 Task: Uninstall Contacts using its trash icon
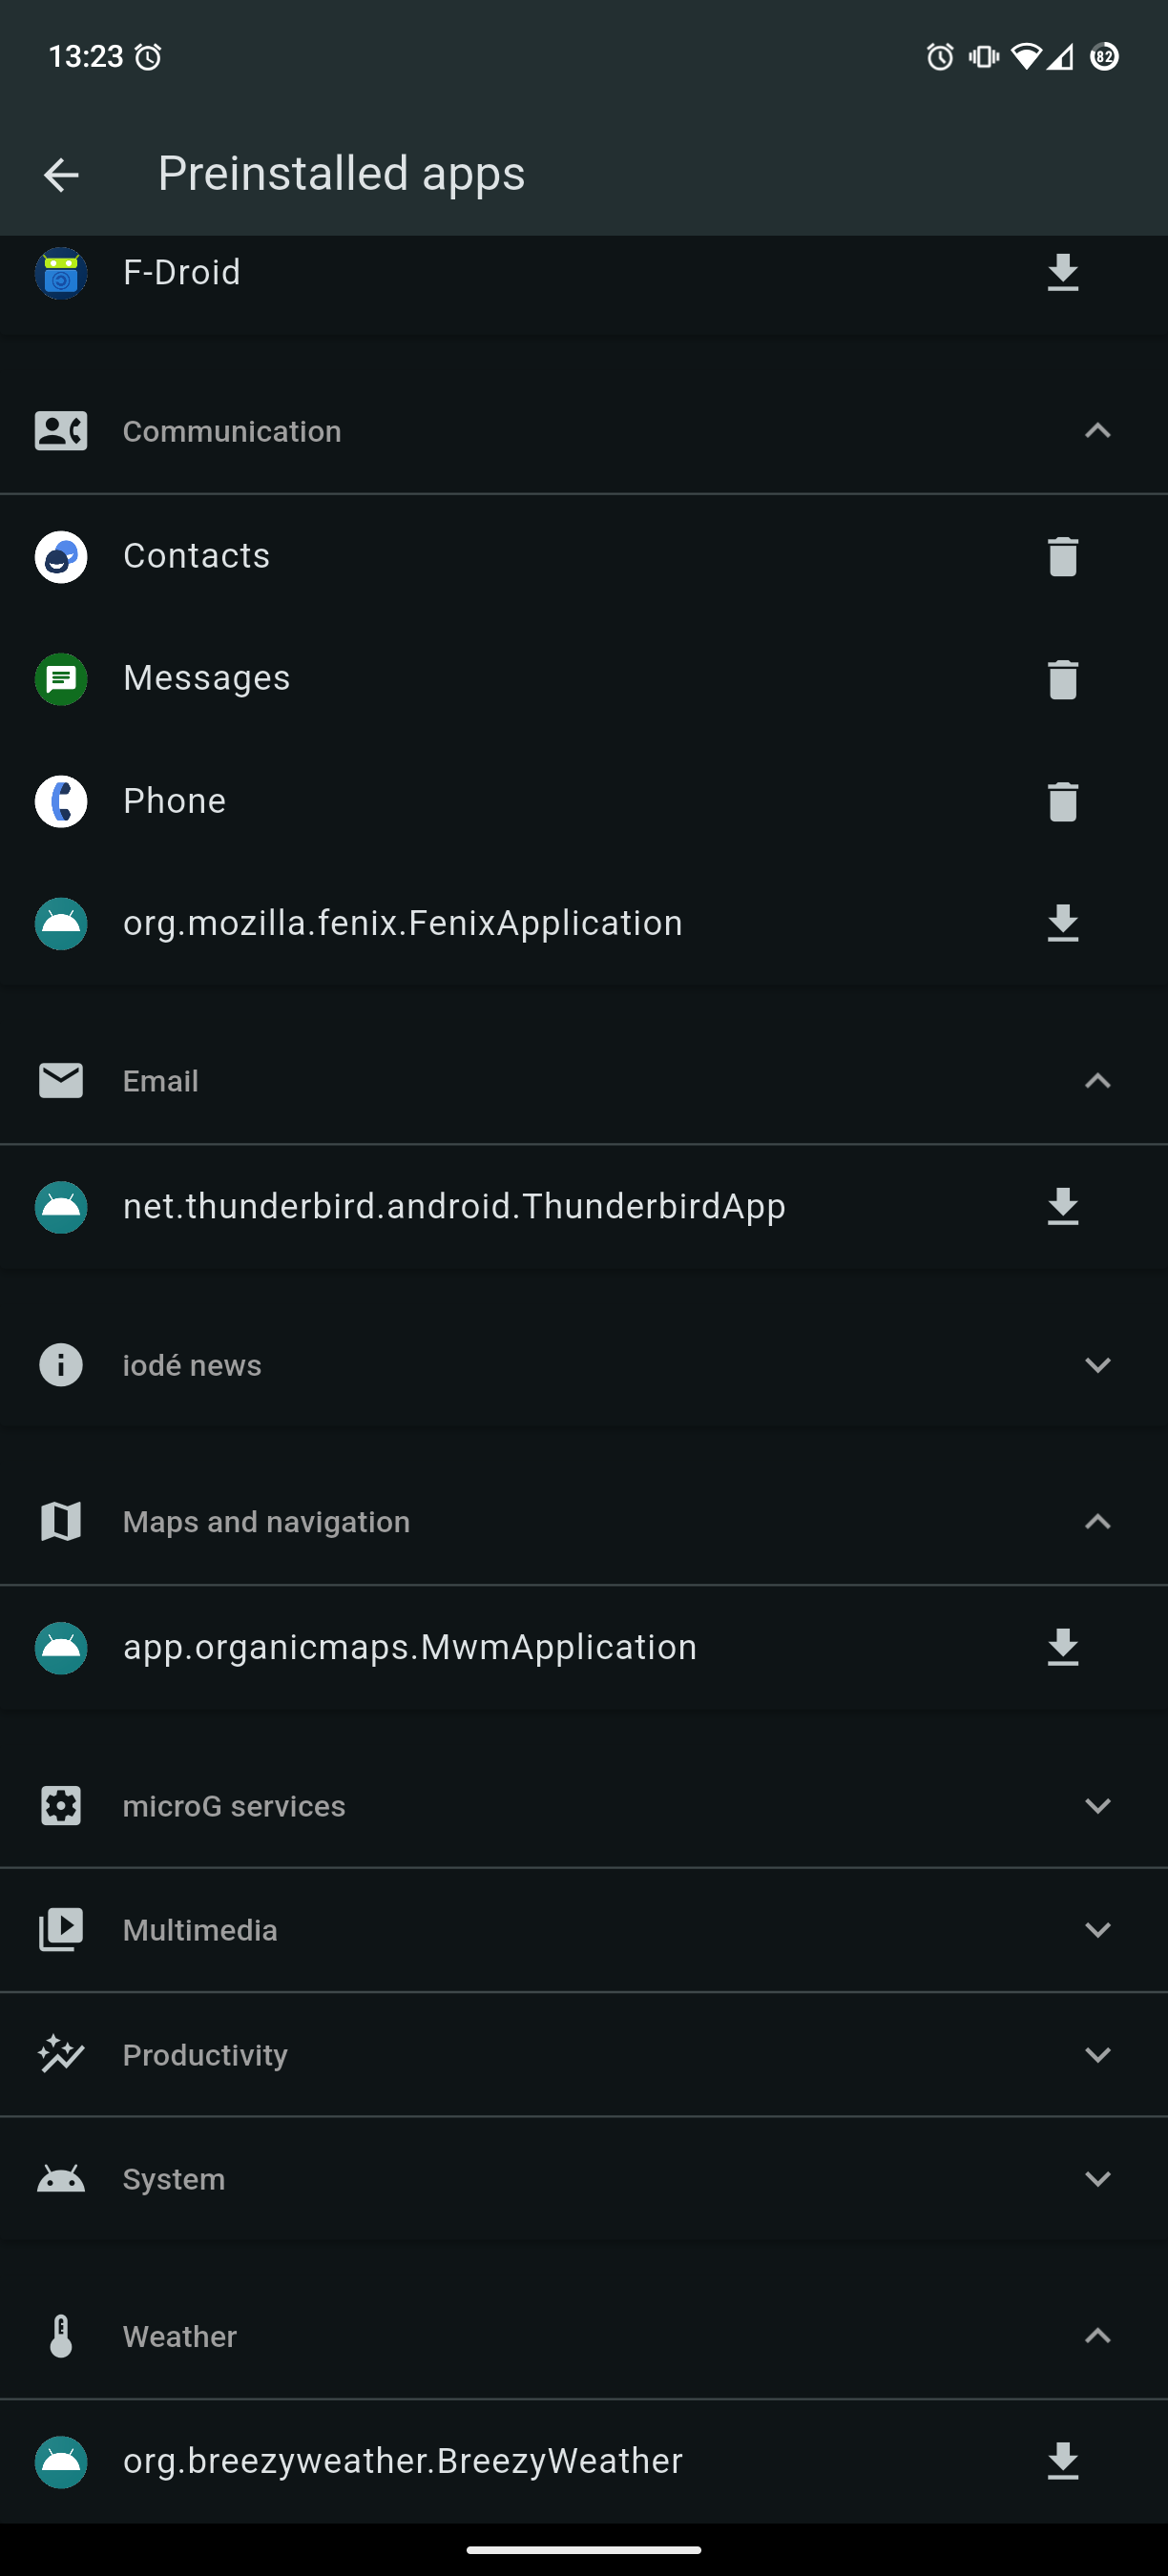tap(1062, 556)
